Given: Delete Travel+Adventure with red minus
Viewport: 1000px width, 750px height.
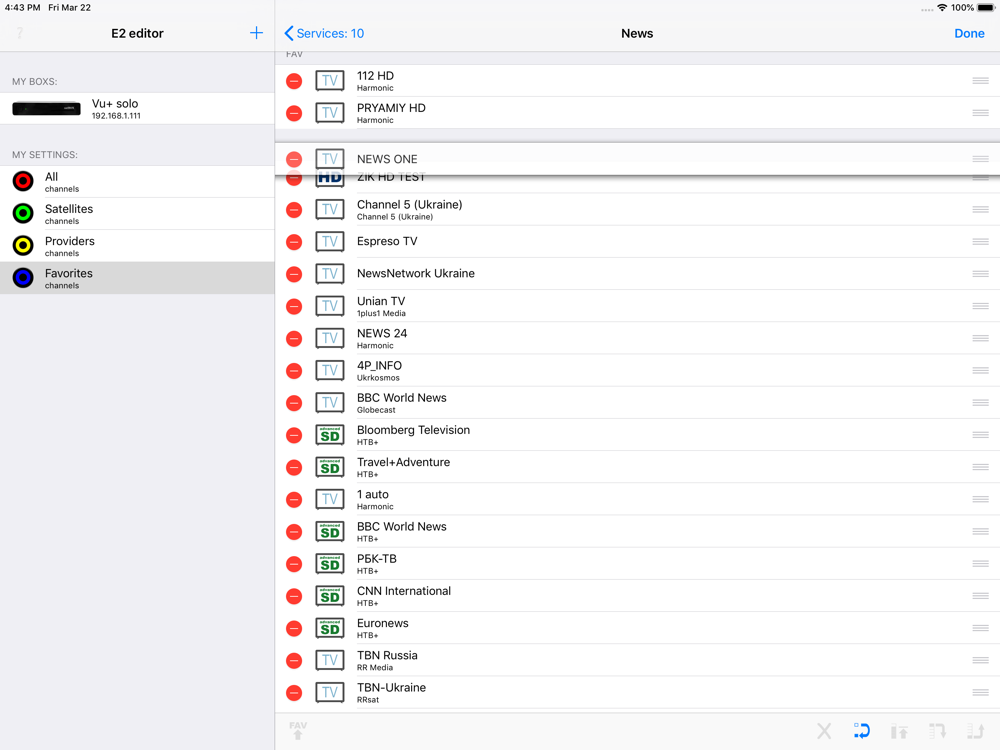Looking at the screenshot, I should pos(294,467).
